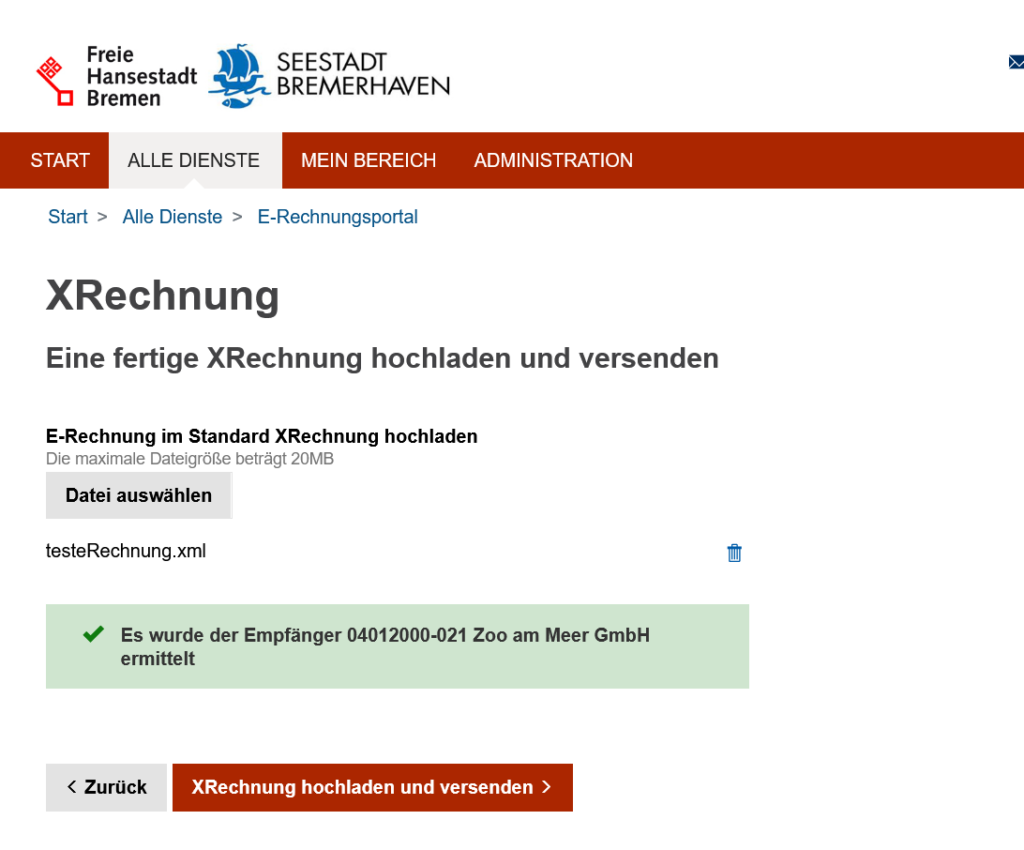Click the 'E-Rechnung im Standard XRechnung hochladen' label
Viewport: 1024px width, 850px height.
[x=261, y=436]
